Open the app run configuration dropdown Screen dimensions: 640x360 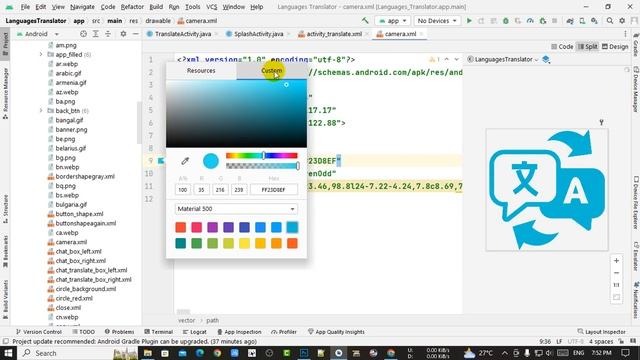coord(393,21)
